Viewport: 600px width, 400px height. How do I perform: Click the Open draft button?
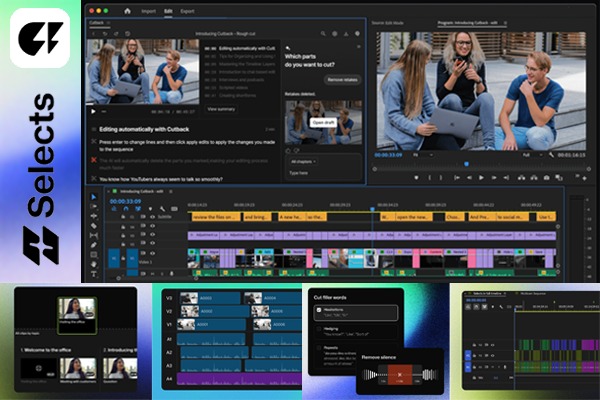[323, 122]
